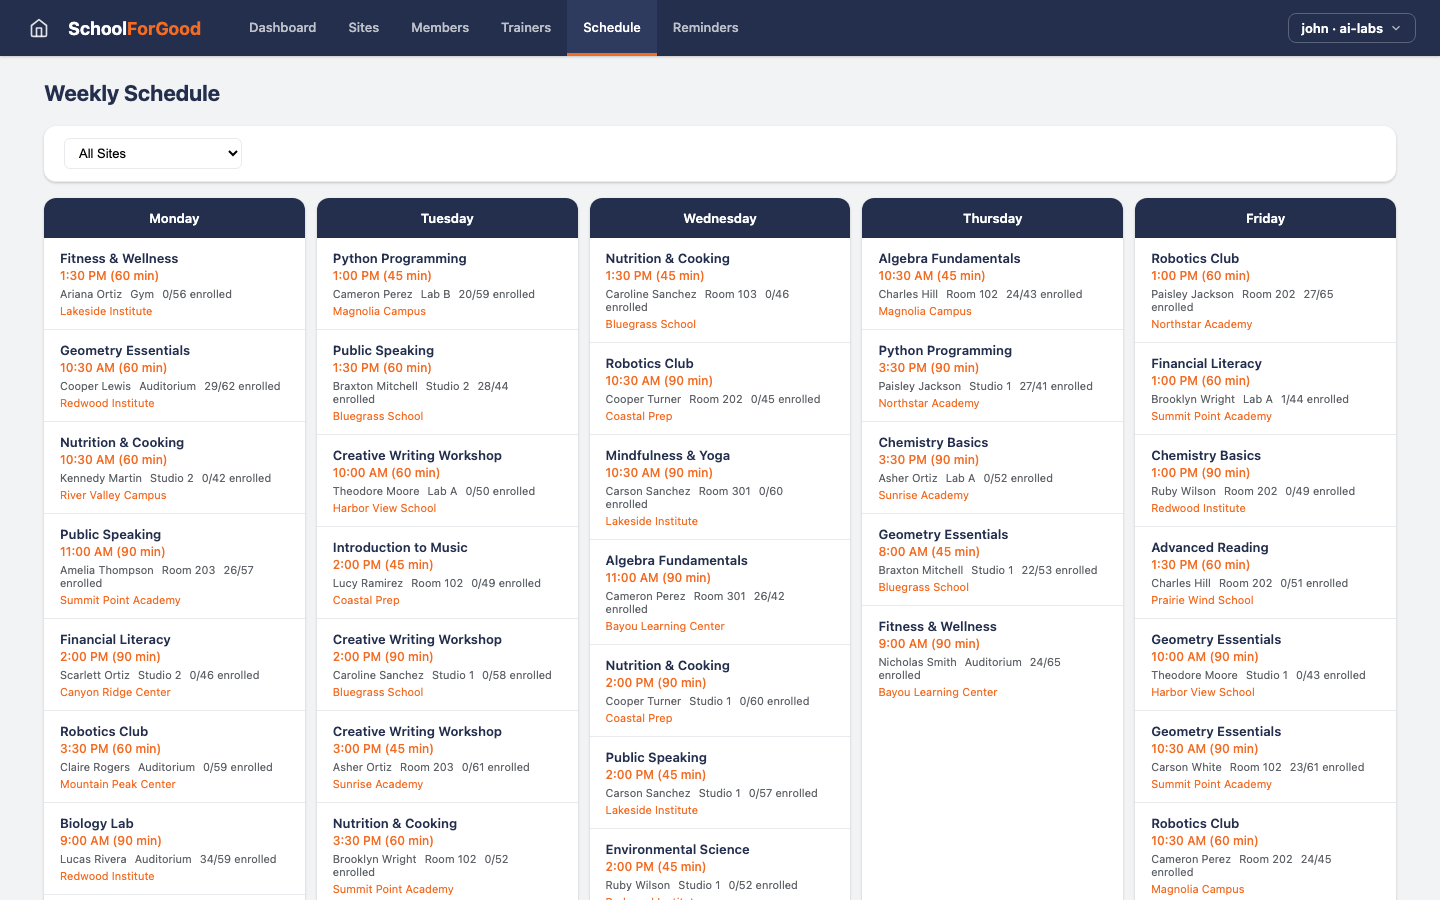Image resolution: width=1440 pixels, height=900 pixels.
Task: Click the home icon in the navbar
Action: tap(38, 28)
